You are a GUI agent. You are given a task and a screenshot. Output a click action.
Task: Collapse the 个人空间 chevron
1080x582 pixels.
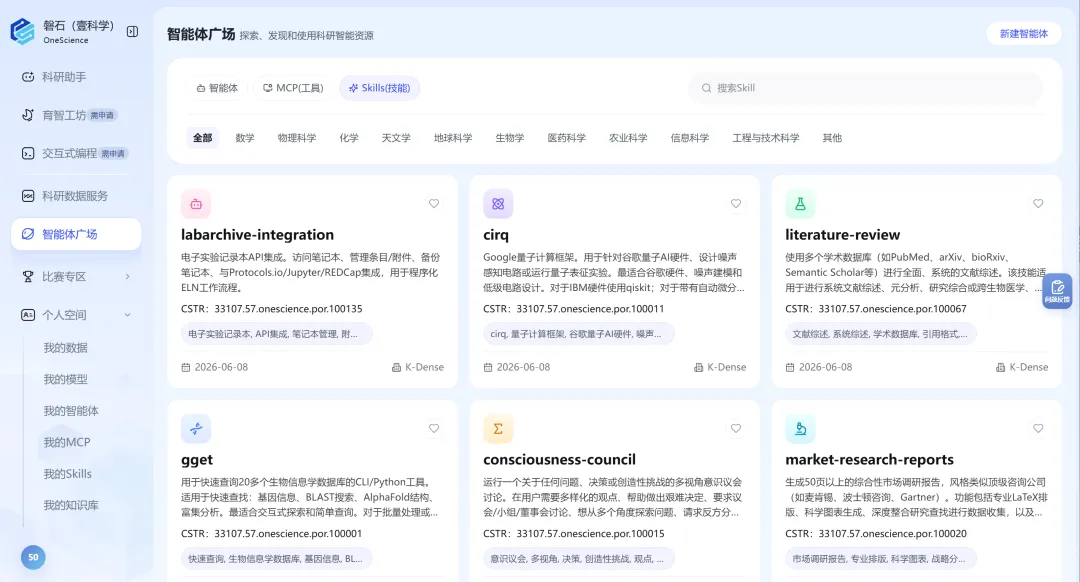127,315
